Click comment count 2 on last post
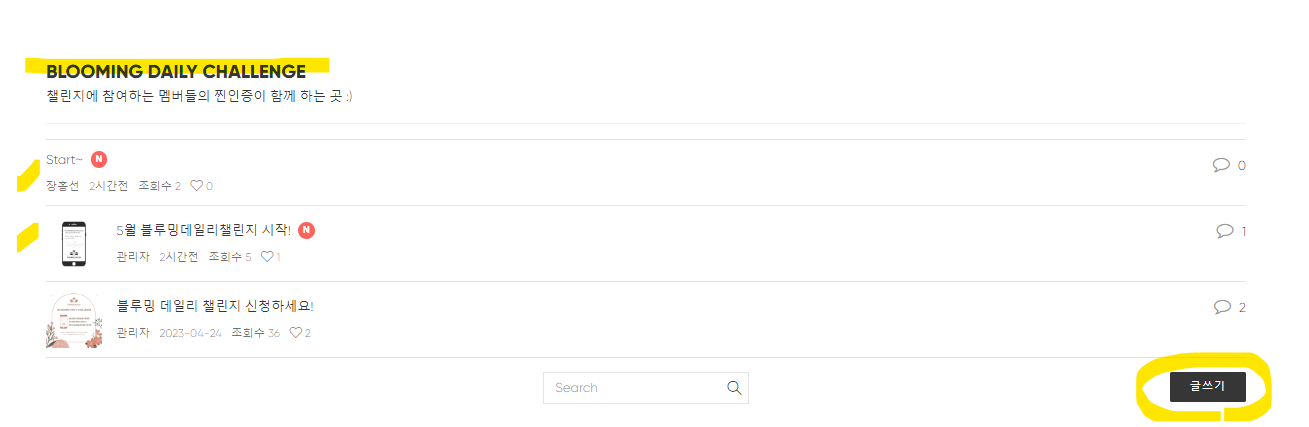 (x=1242, y=308)
